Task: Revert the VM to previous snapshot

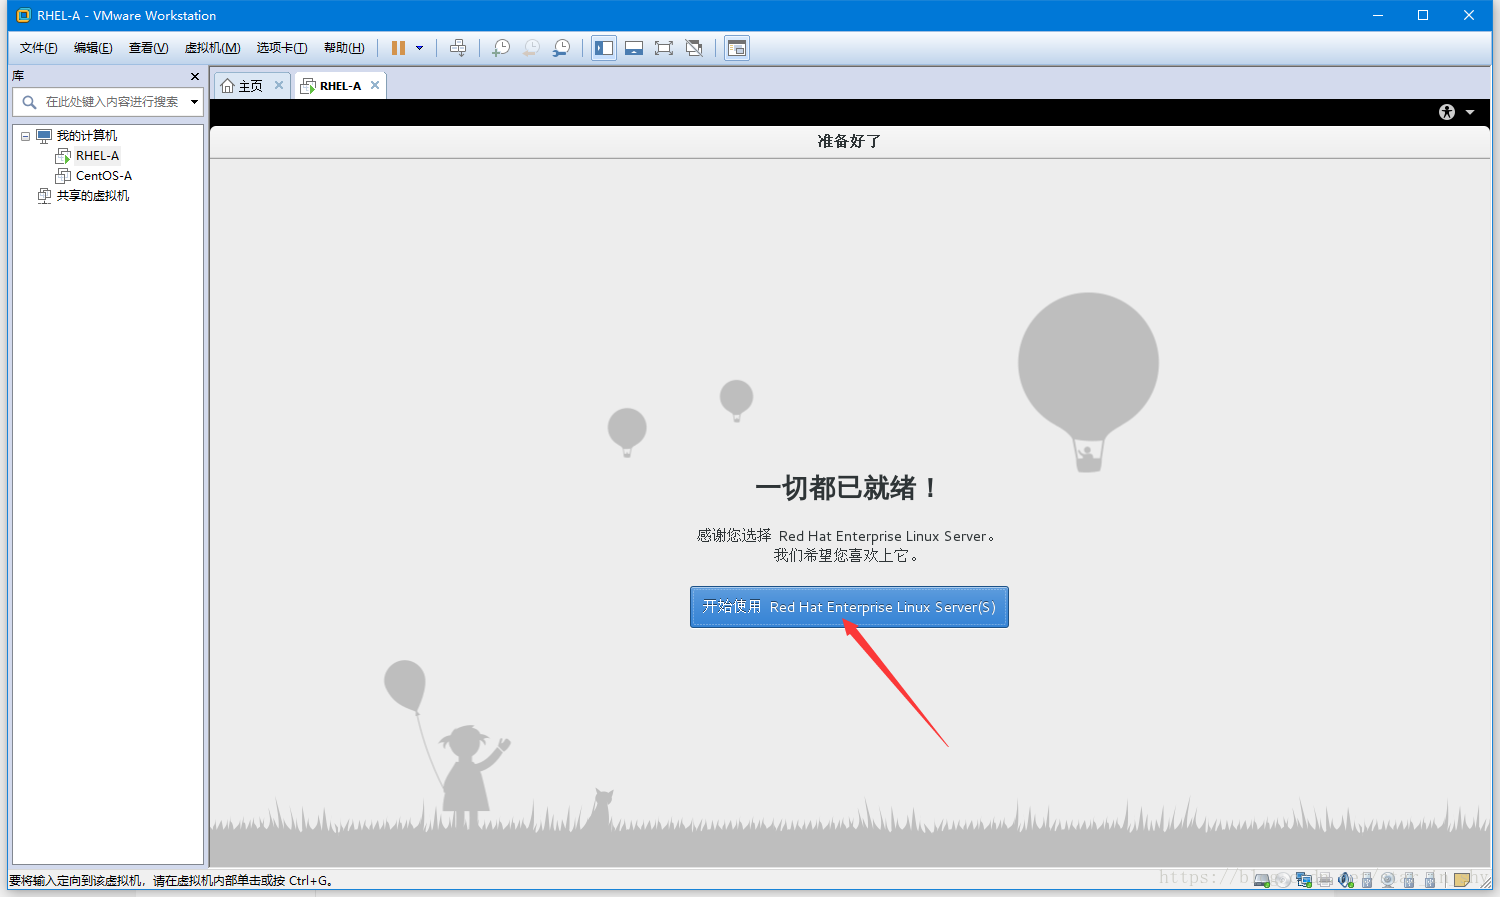Action: pos(531,48)
